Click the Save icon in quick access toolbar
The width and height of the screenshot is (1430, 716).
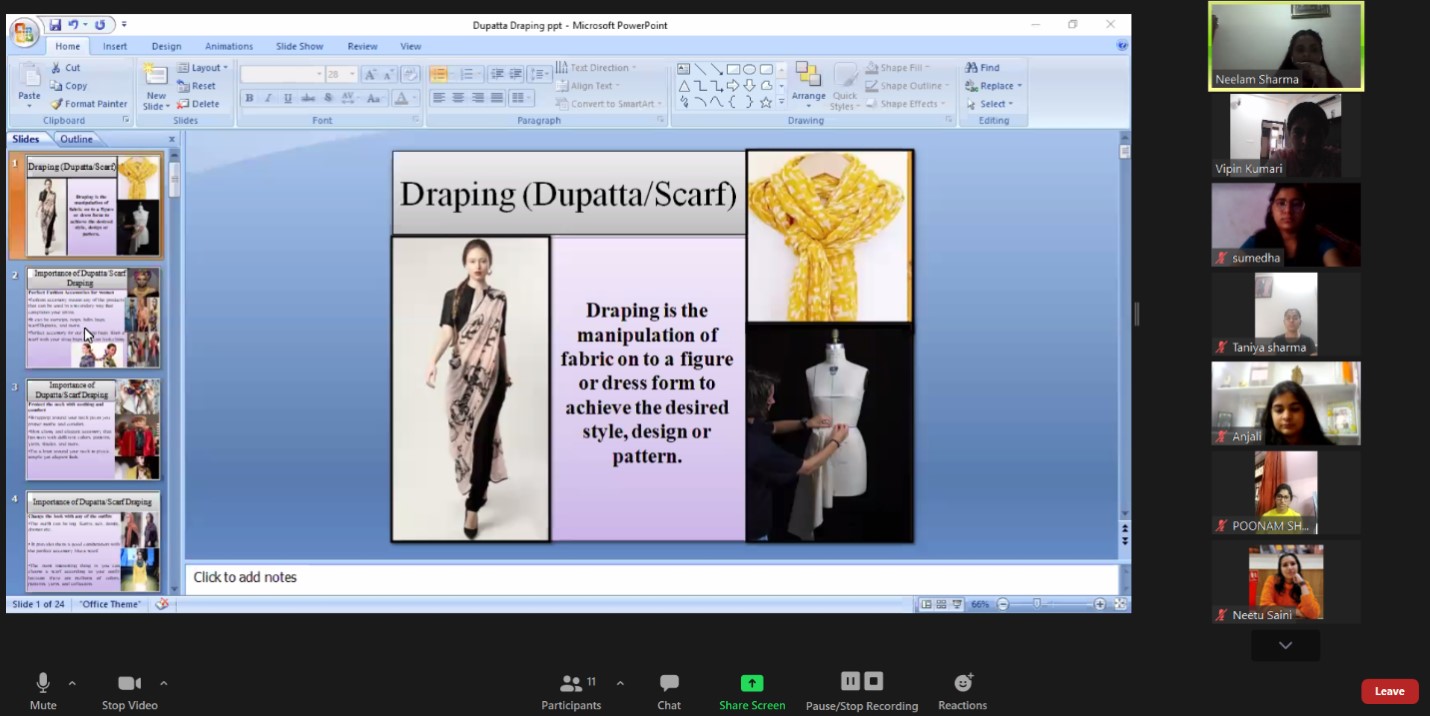[x=56, y=25]
